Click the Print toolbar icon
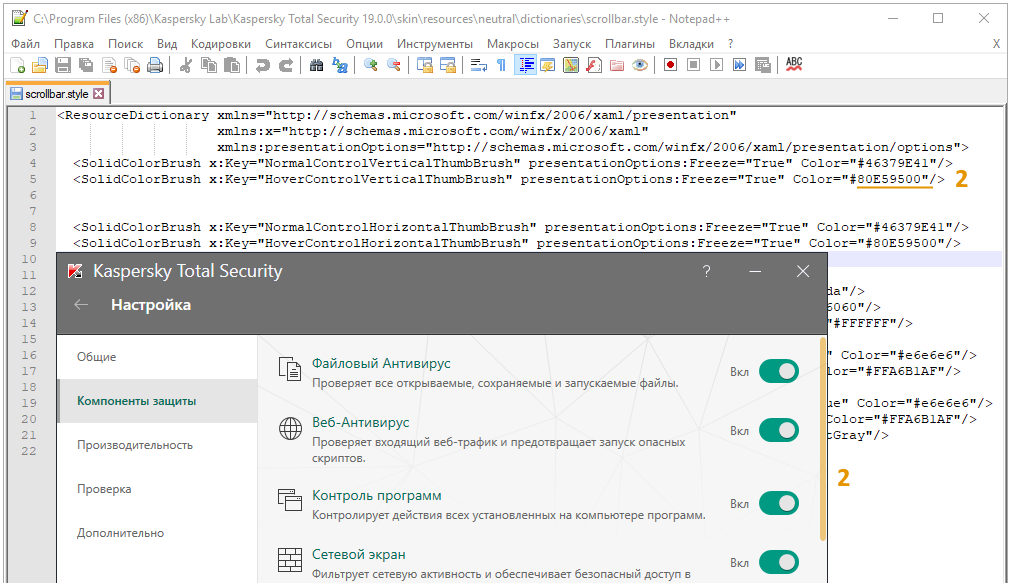Image resolution: width=1012 pixels, height=583 pixels. coord(155,65)
